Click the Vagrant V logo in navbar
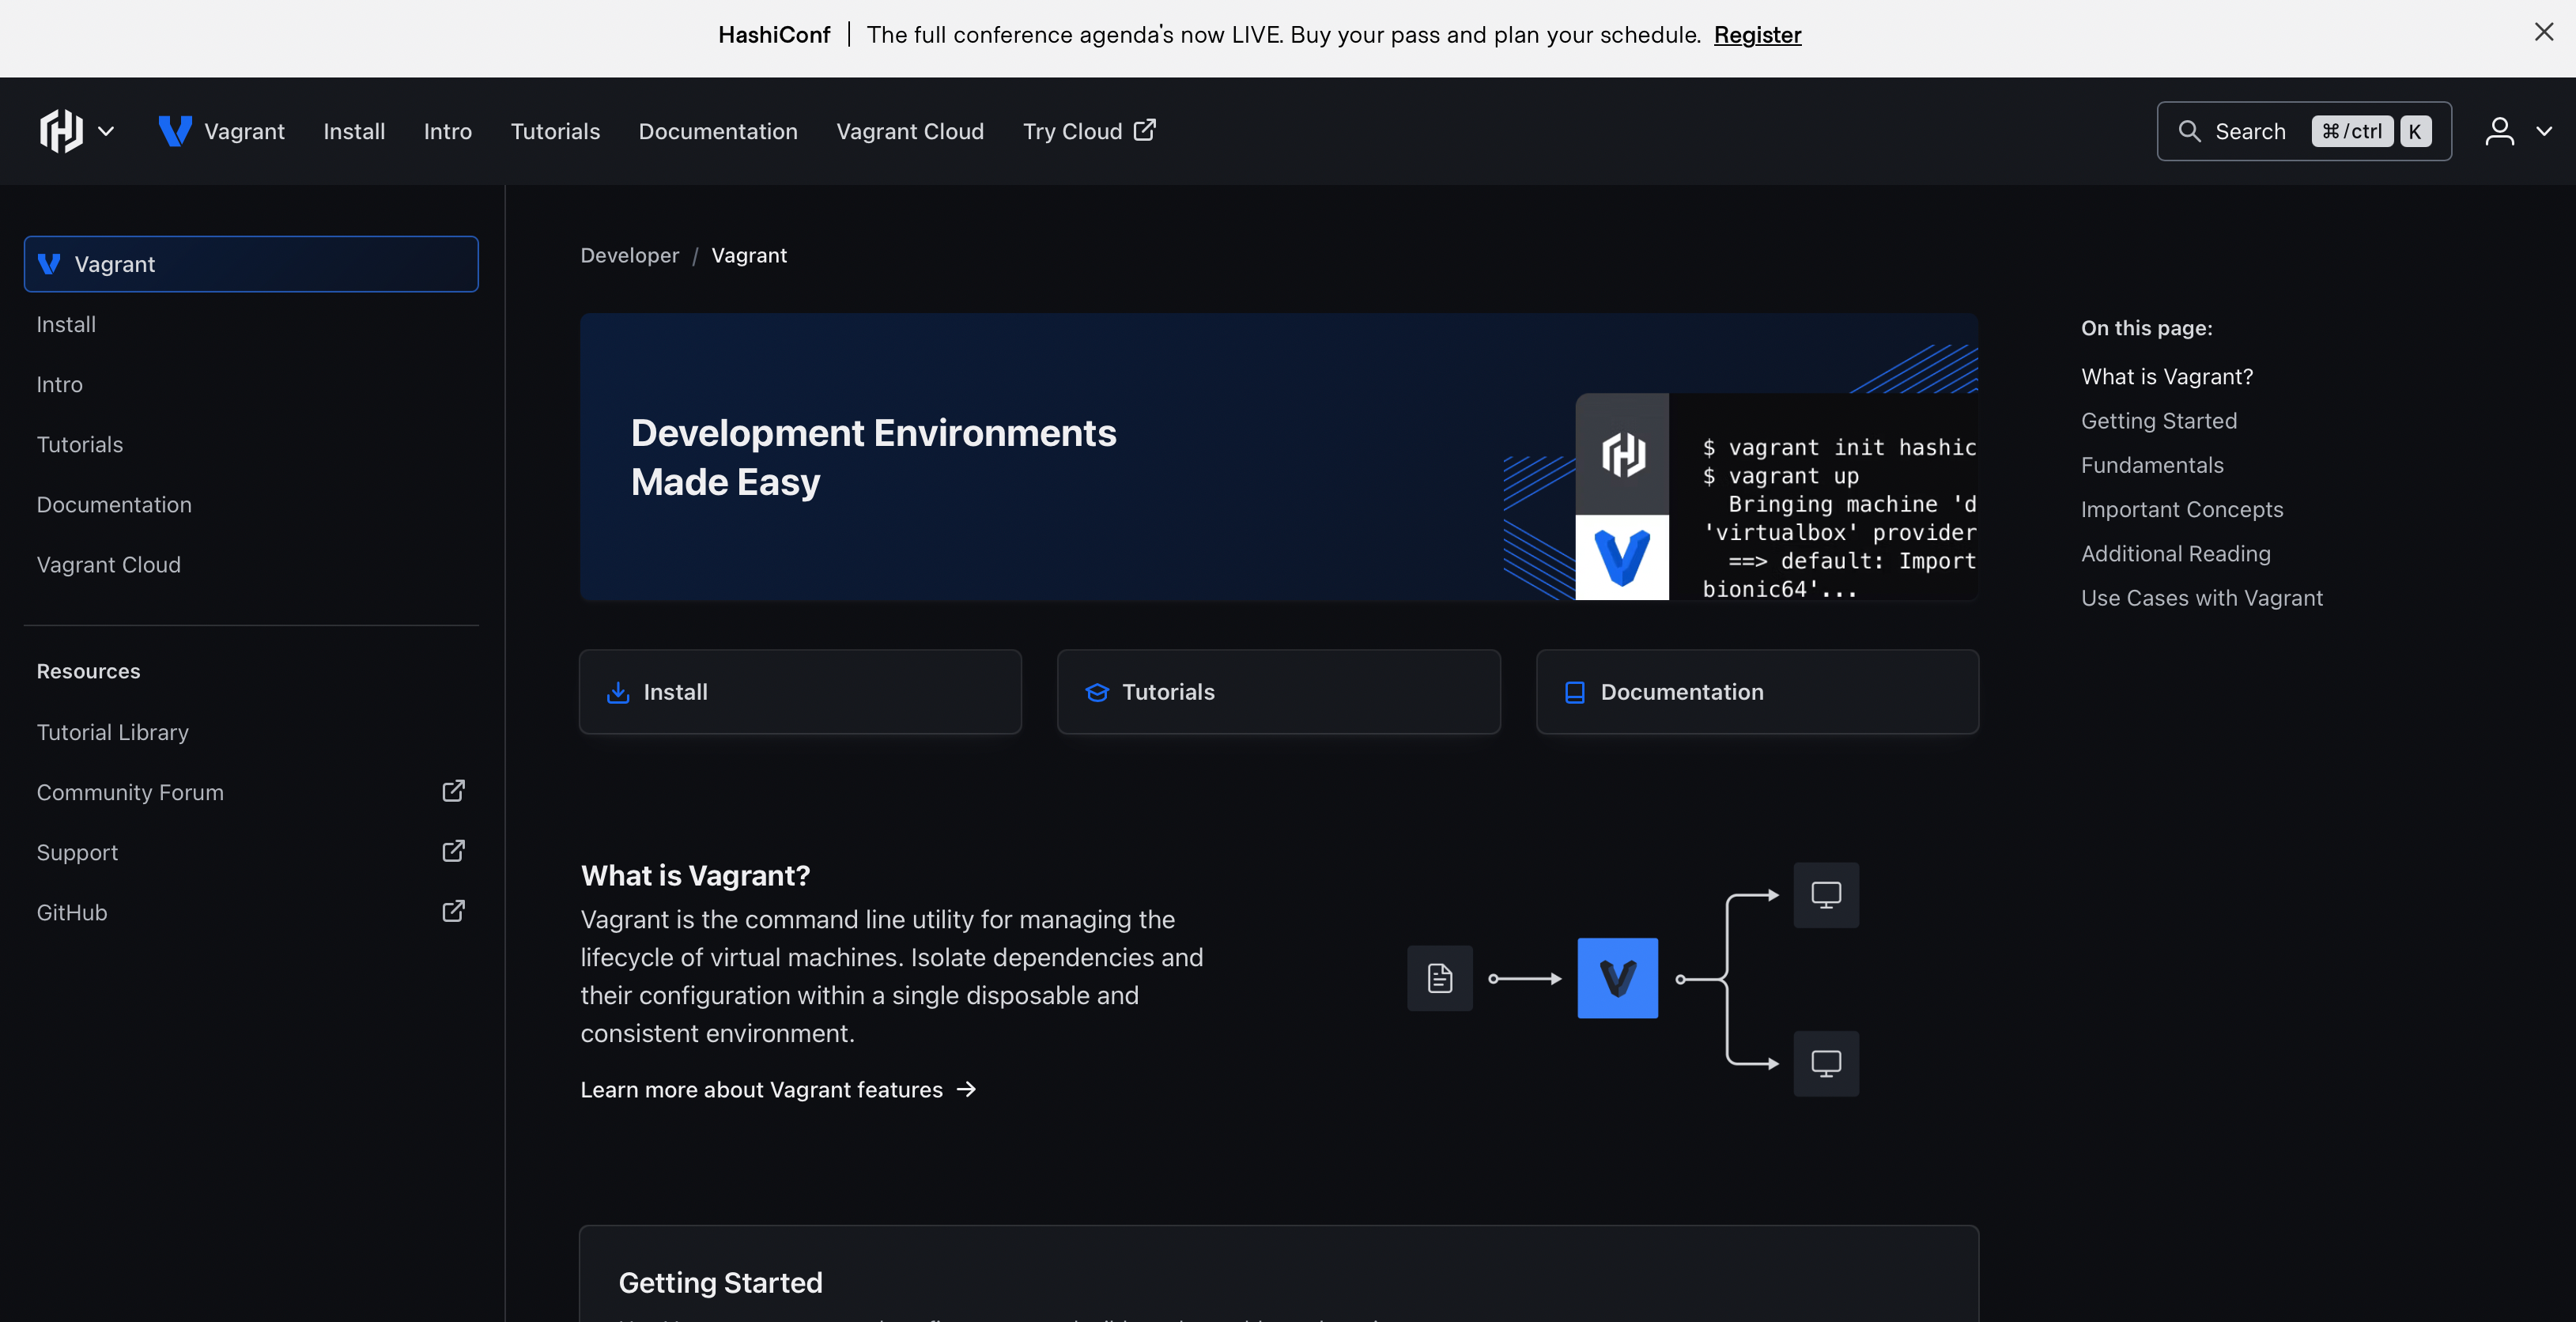 pos(175,131)
